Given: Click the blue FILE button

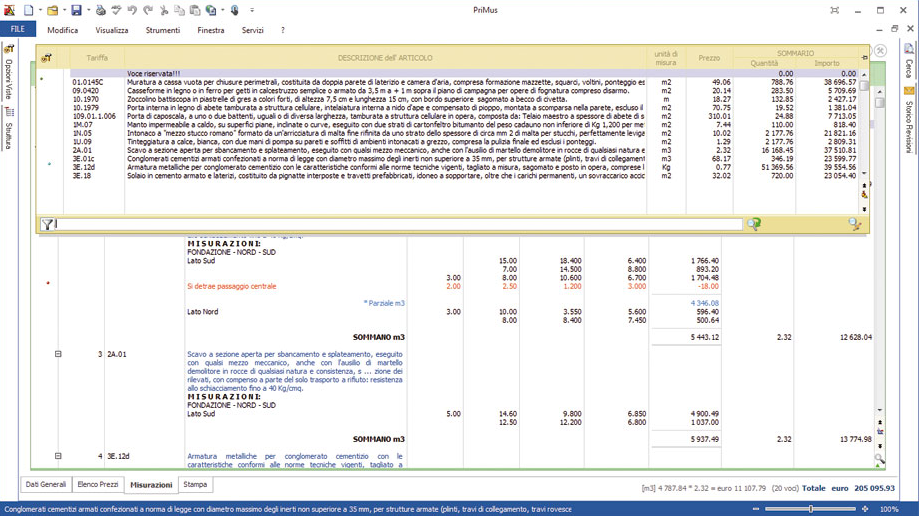Looking at the screenshot, I should (x=18, y=30).
